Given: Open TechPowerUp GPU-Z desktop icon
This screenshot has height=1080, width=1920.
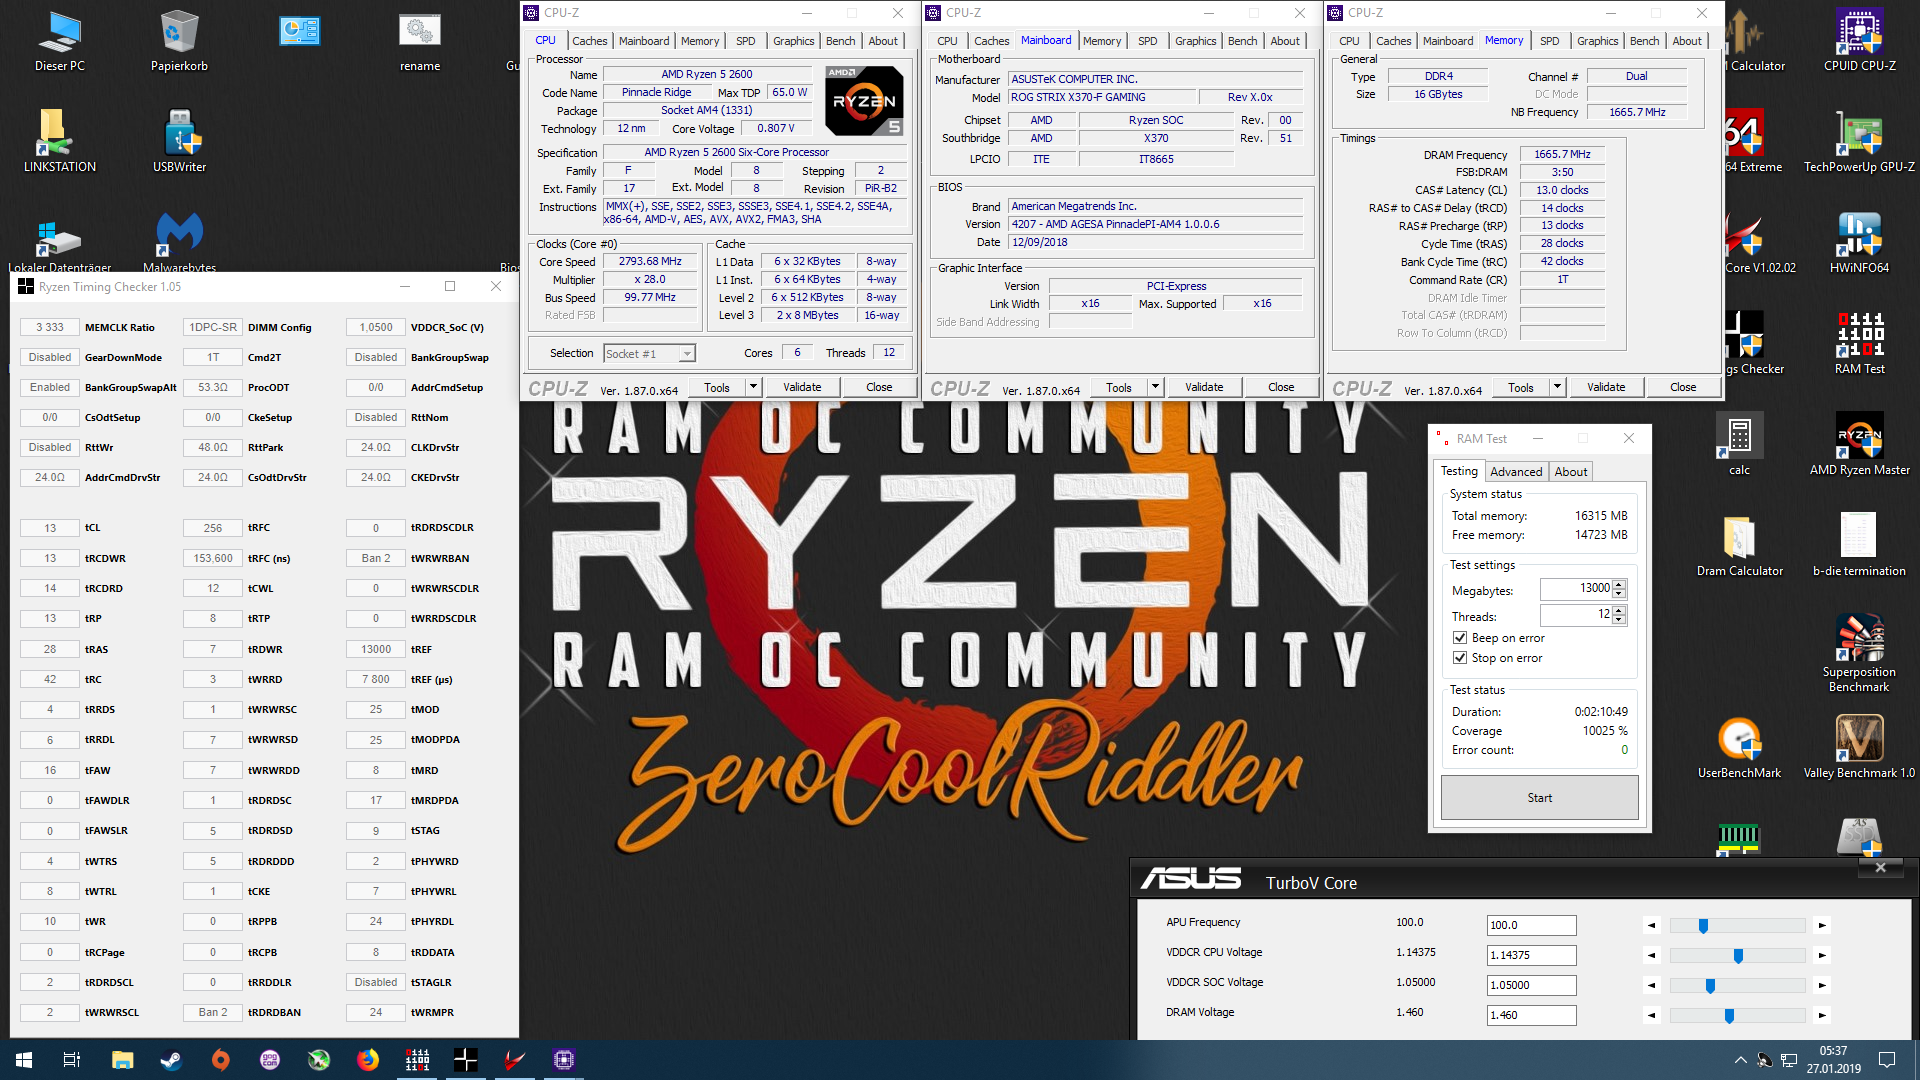Looking at the screenshot, I should tap(1859, 140).
